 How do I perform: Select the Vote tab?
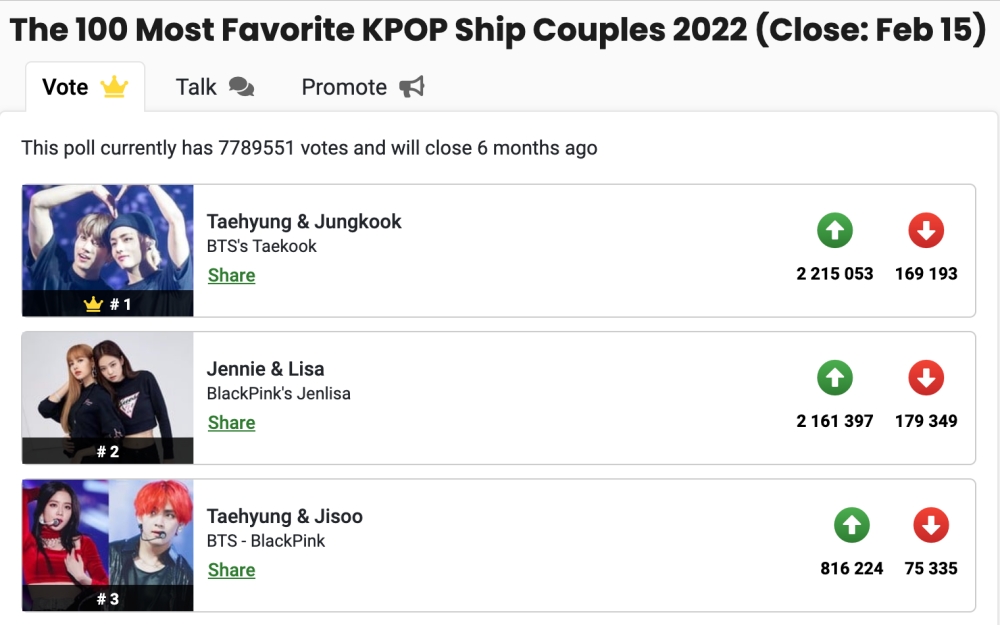tap(65, 87)
